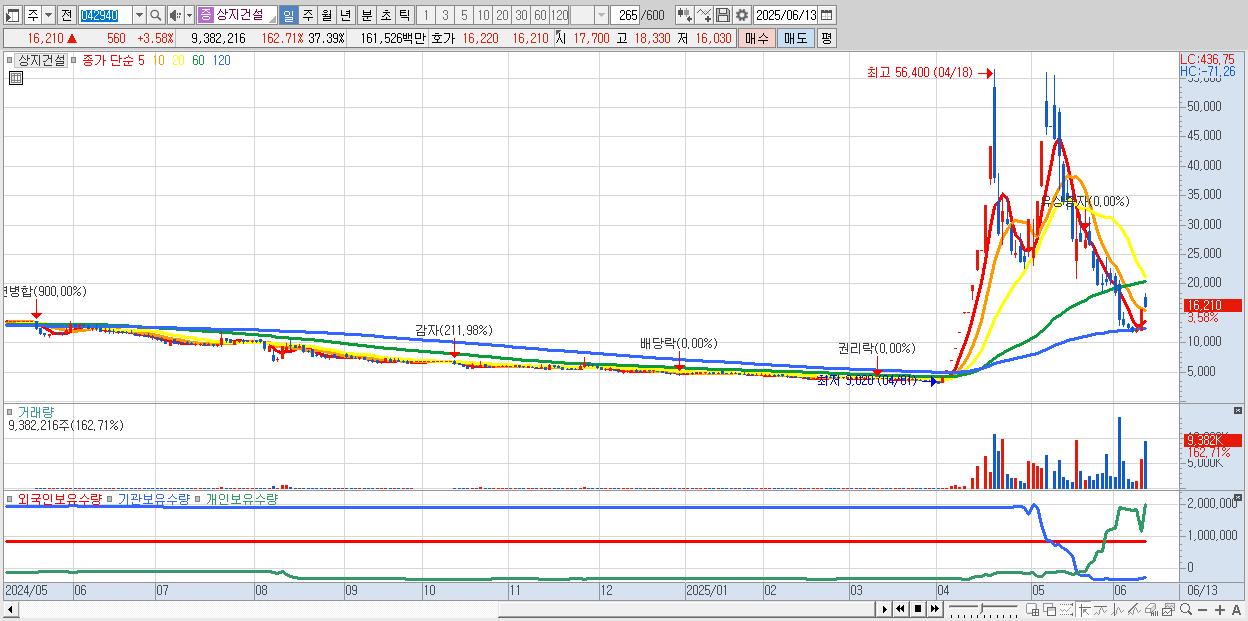Choose the 120 interval button
Viewport: 1248px width, 621px height.
(x=559, y=15)
